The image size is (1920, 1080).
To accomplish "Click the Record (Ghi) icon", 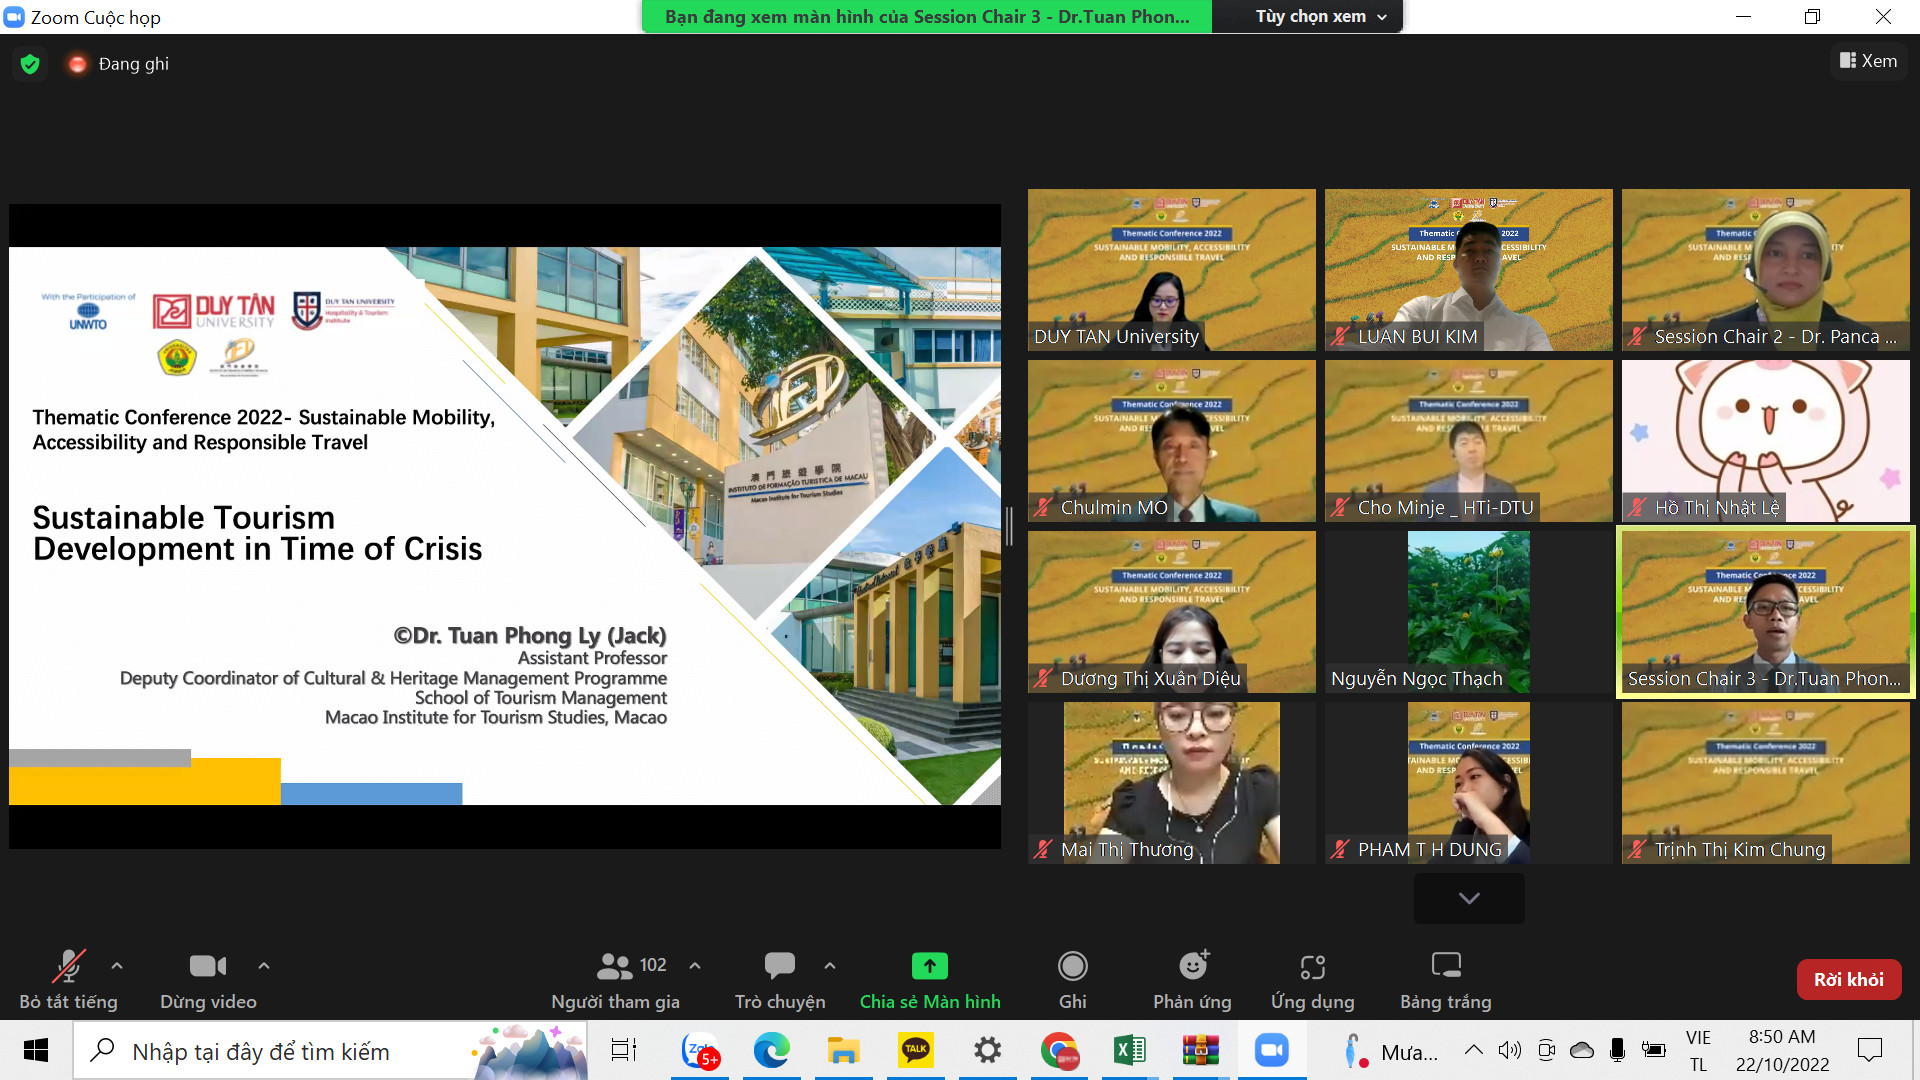I will [x=1072, y=967].
